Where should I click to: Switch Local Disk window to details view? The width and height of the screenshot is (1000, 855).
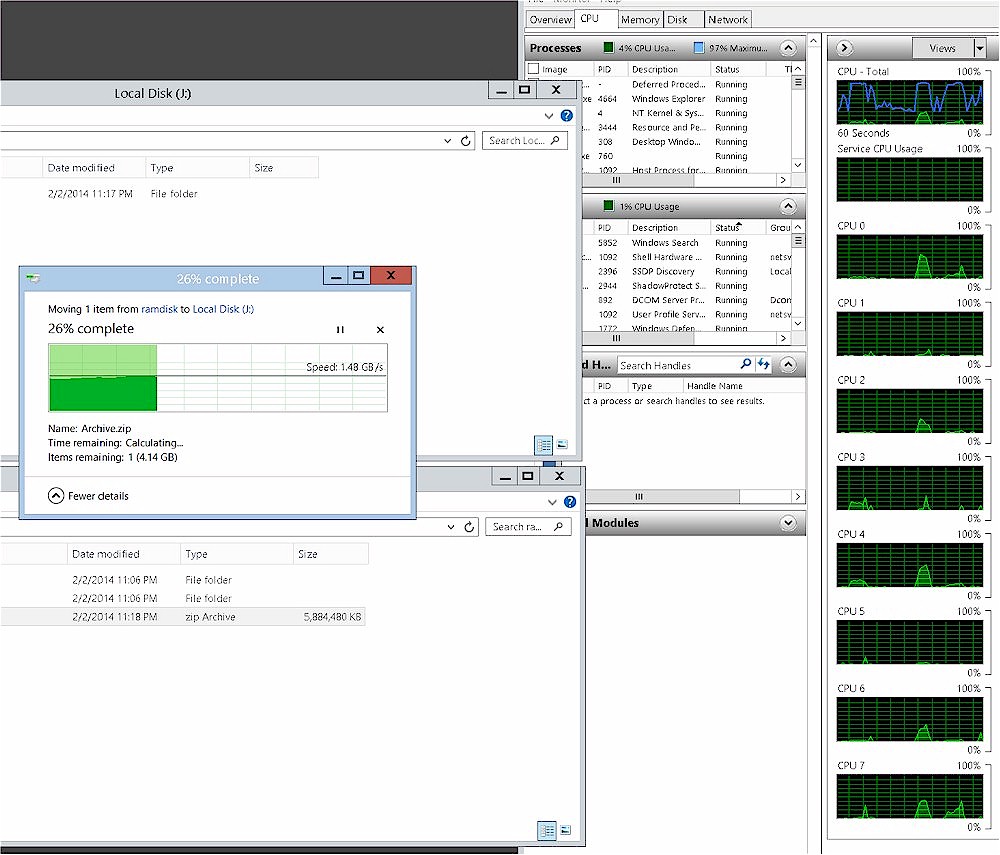[543, 444]
